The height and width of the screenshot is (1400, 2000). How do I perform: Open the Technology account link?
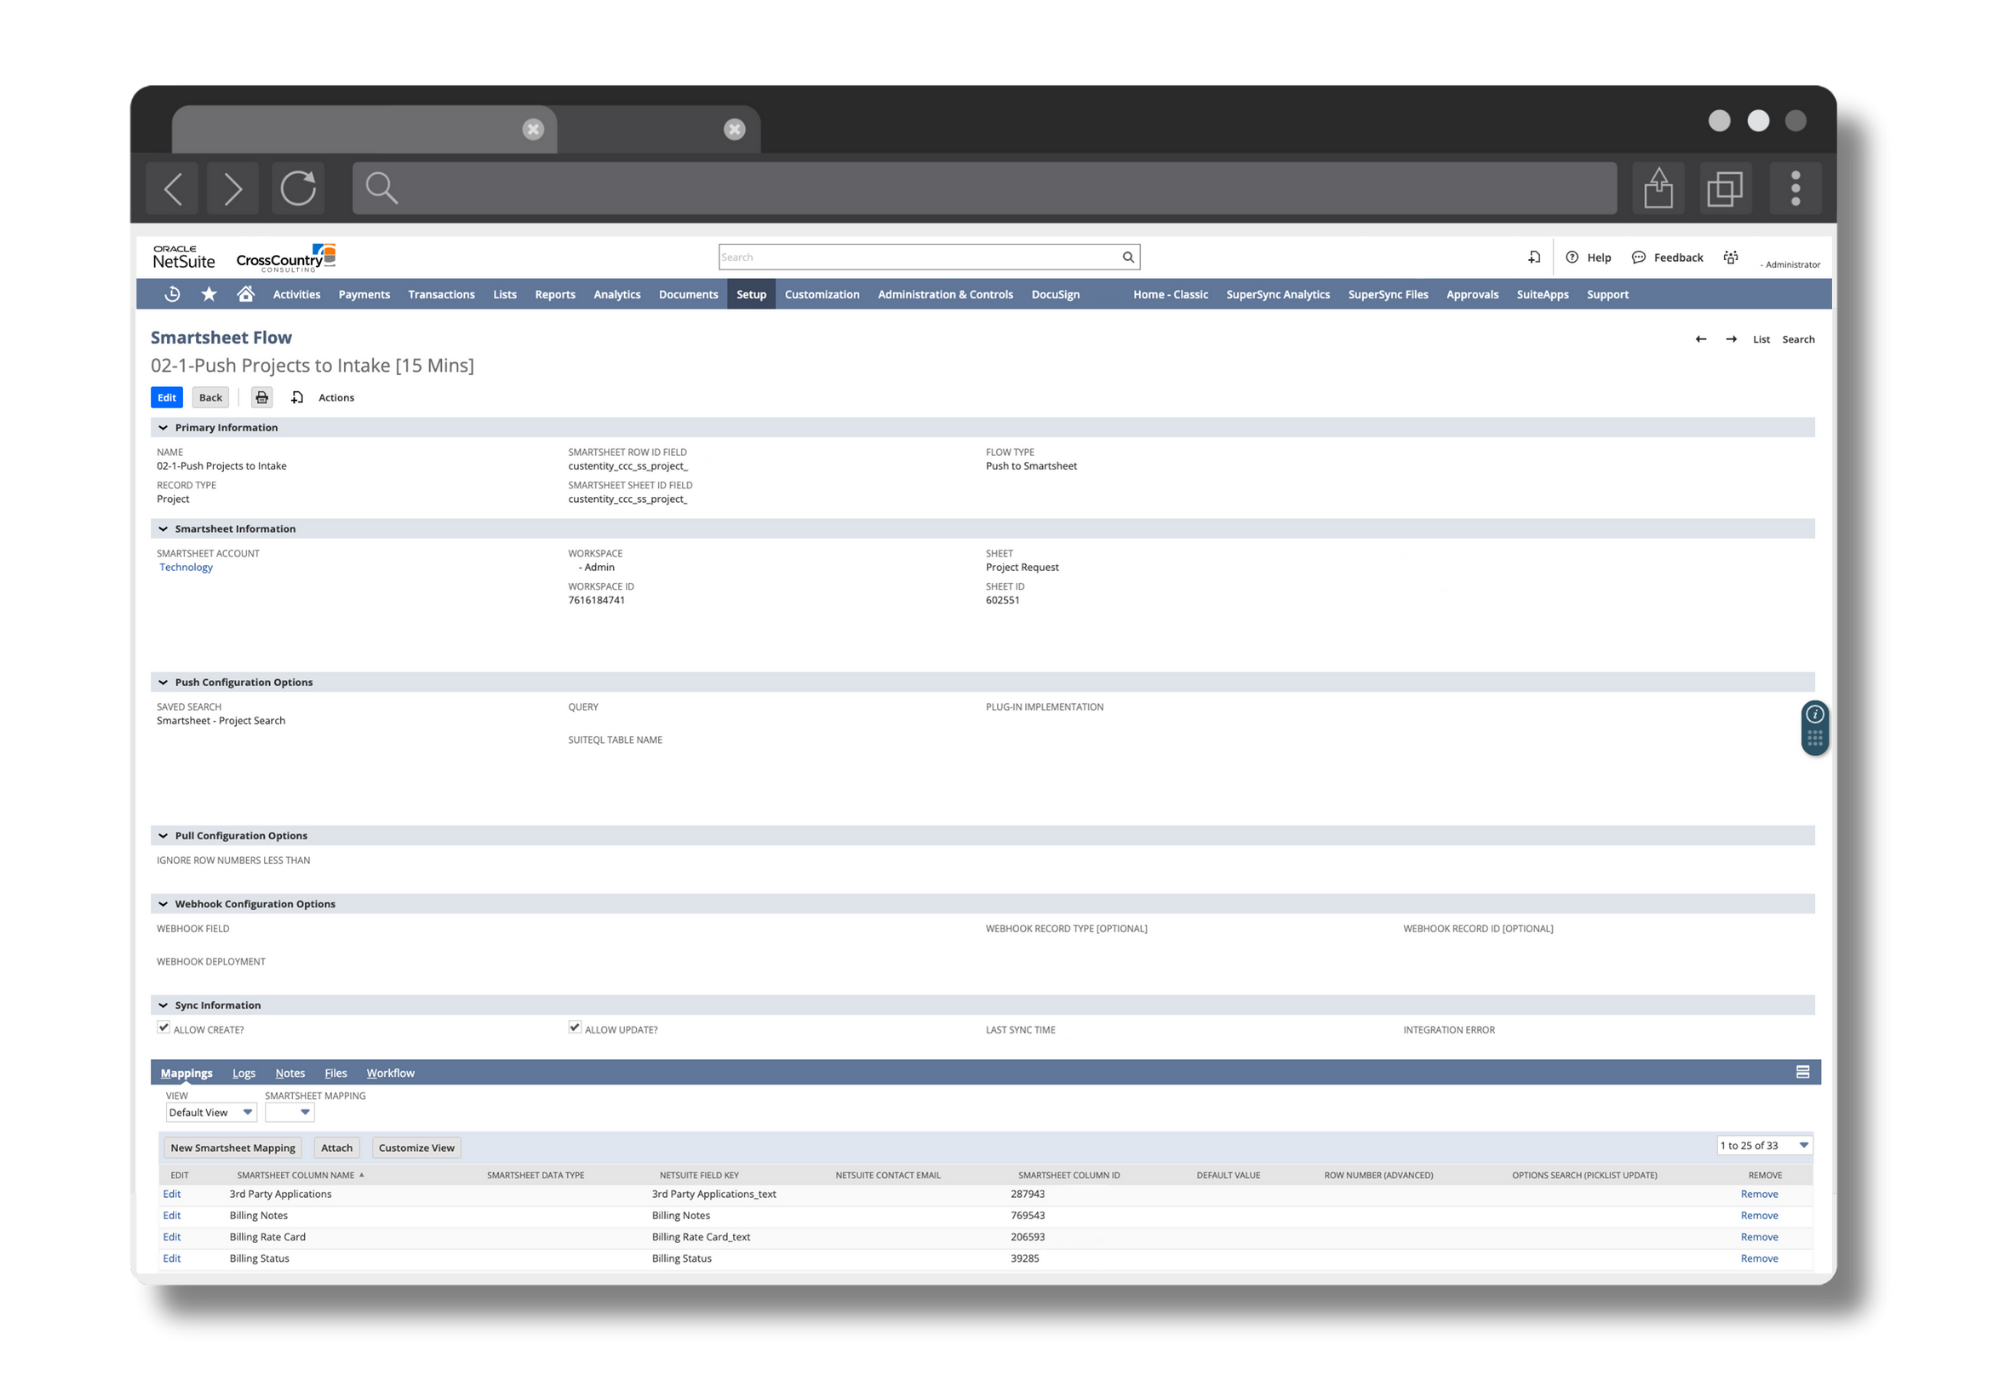(186, 567)
